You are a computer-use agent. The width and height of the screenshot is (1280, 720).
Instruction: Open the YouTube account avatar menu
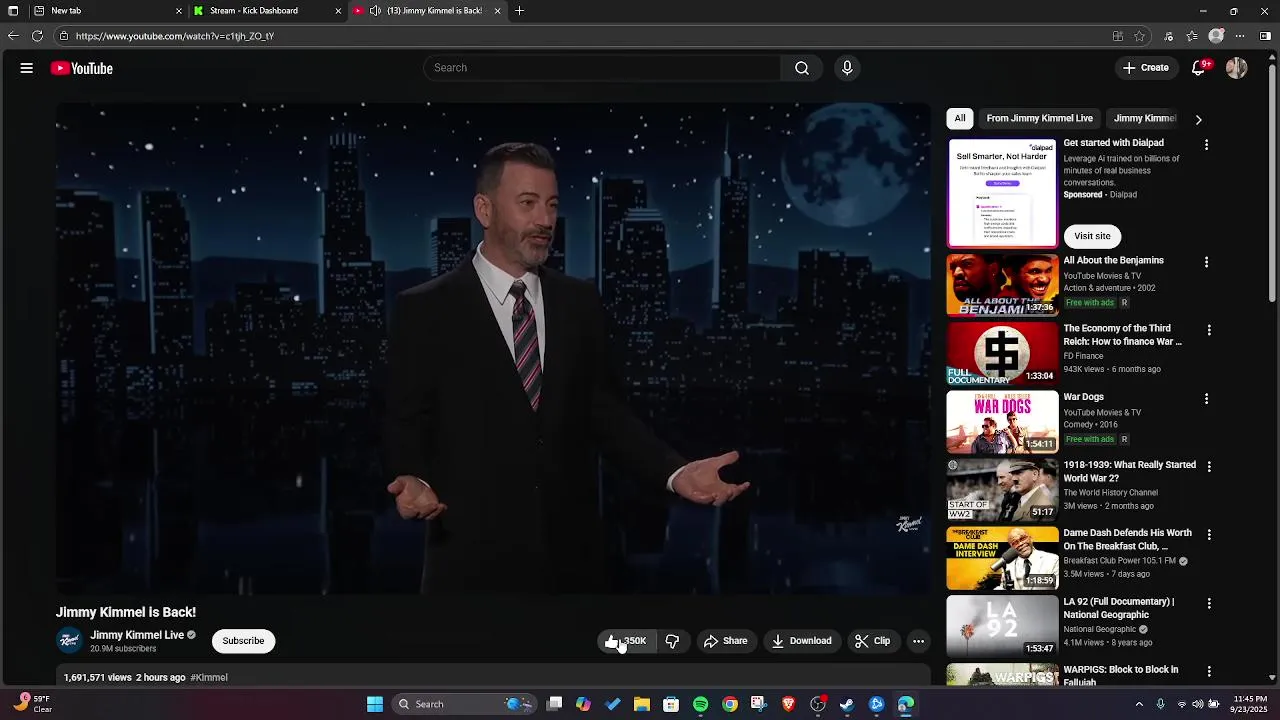coord(1237,68)
